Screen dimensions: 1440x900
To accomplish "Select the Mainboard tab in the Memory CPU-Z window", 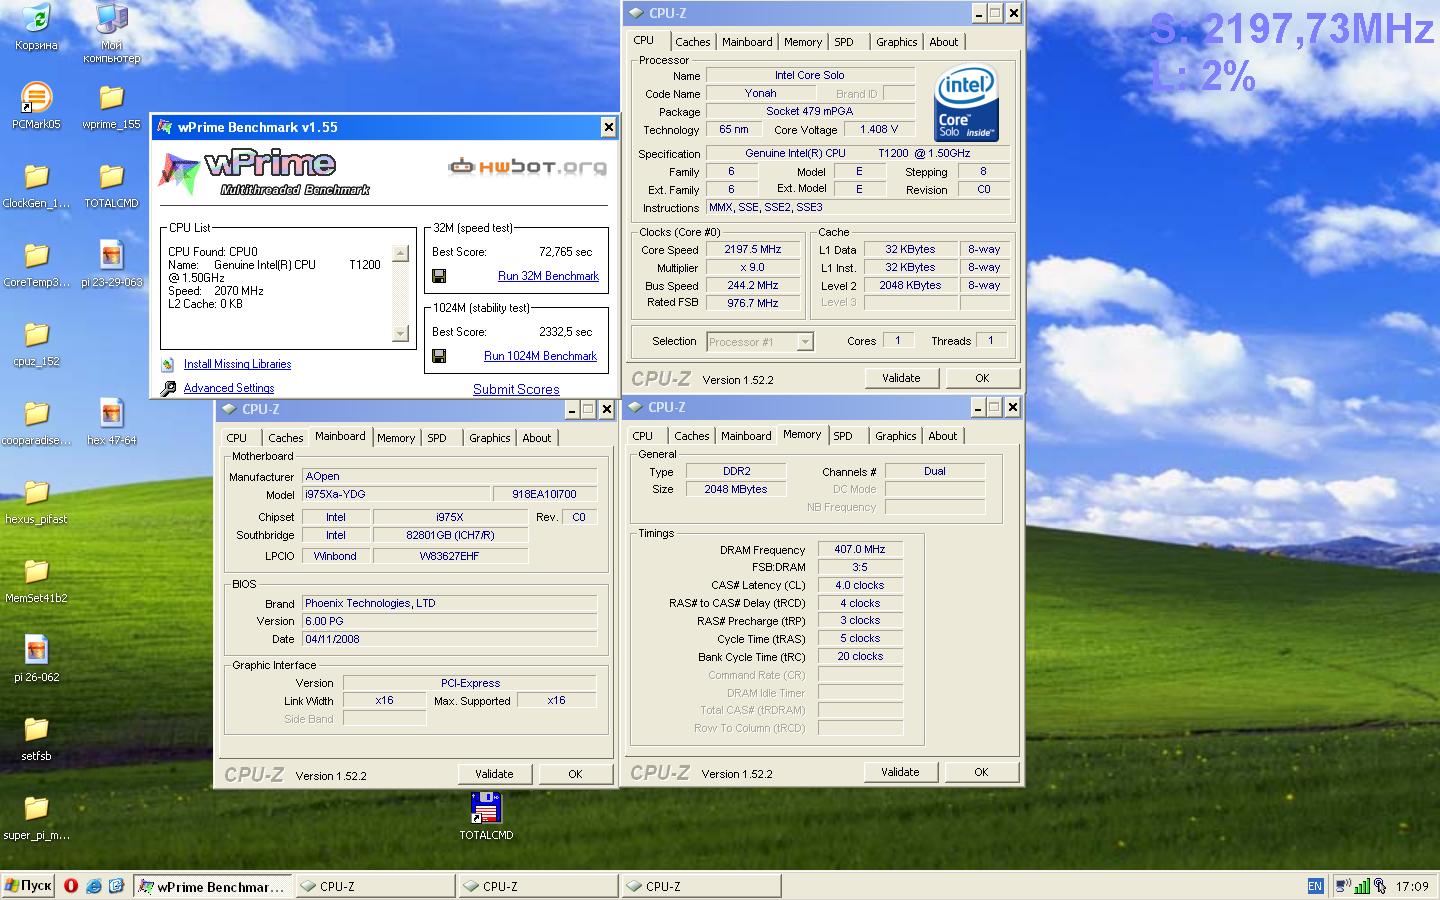I will point(746,436).
